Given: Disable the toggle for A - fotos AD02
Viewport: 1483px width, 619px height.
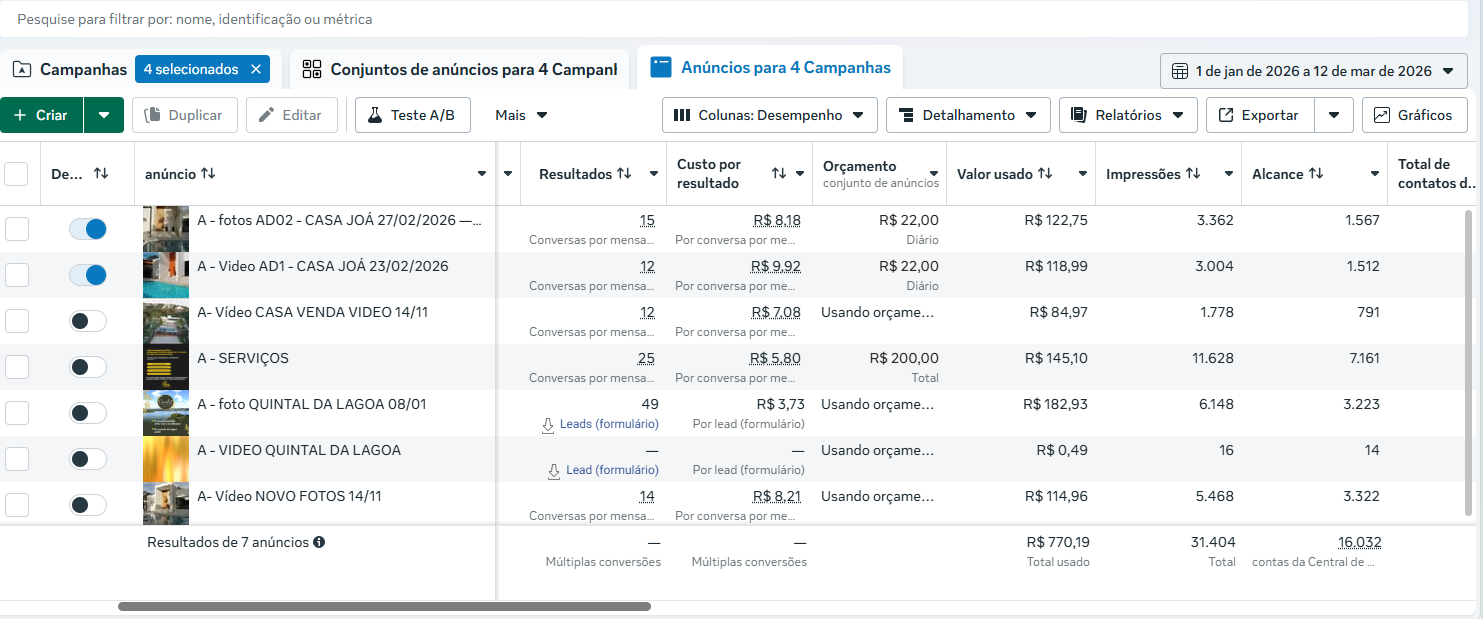Looking at the screenshot, I should (88, 229).
